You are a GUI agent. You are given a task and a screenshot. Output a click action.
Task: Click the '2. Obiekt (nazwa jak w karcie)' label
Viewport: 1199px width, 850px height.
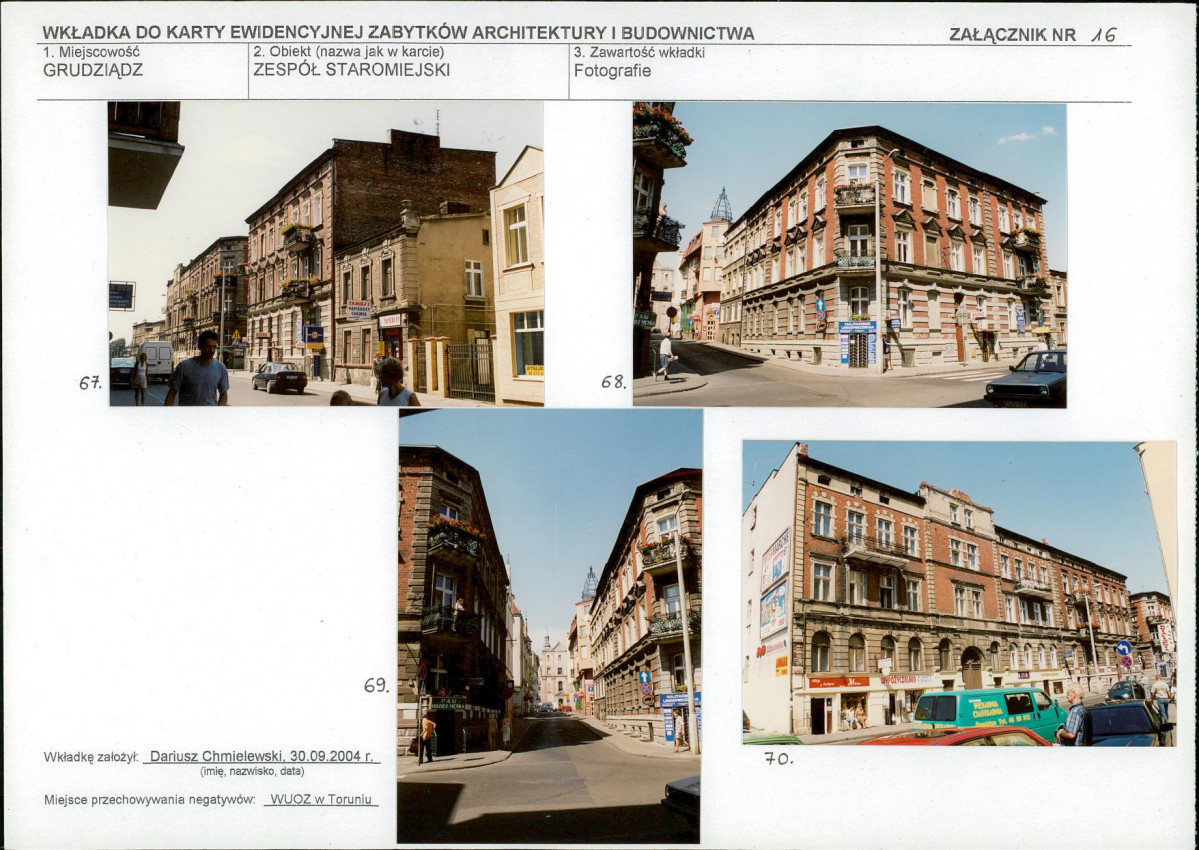point(348,52)
